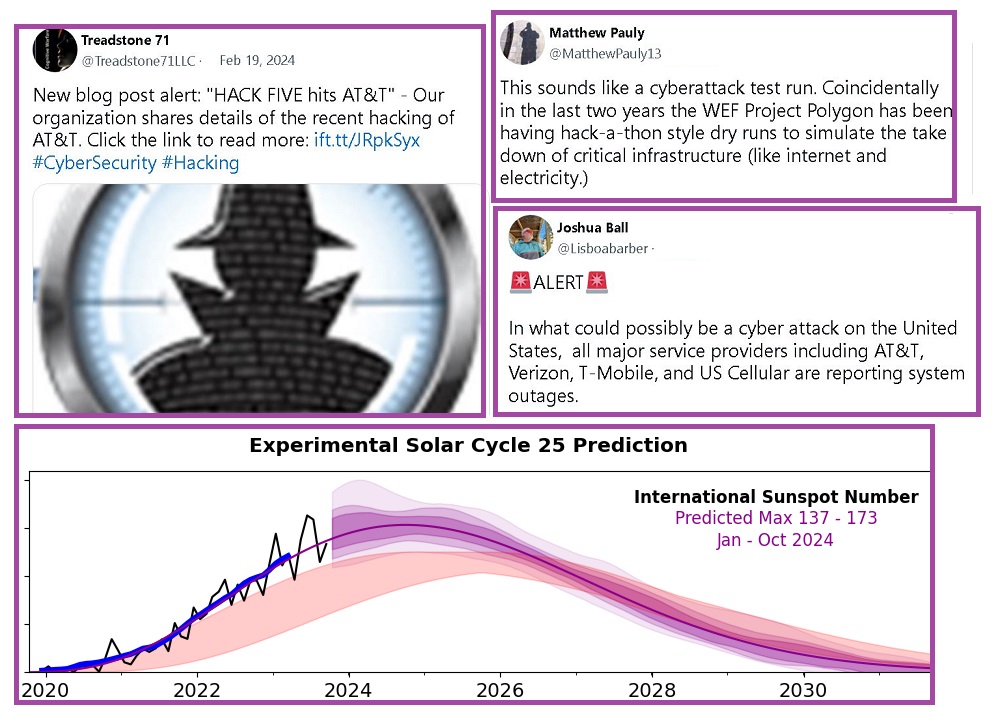Click the siren emoji before ALERT

(520, 283)
